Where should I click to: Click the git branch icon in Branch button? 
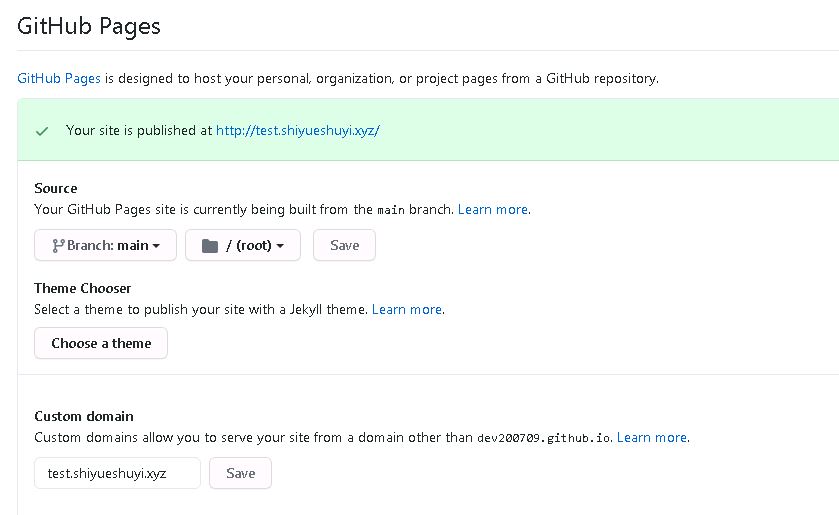tap(58, 246)
